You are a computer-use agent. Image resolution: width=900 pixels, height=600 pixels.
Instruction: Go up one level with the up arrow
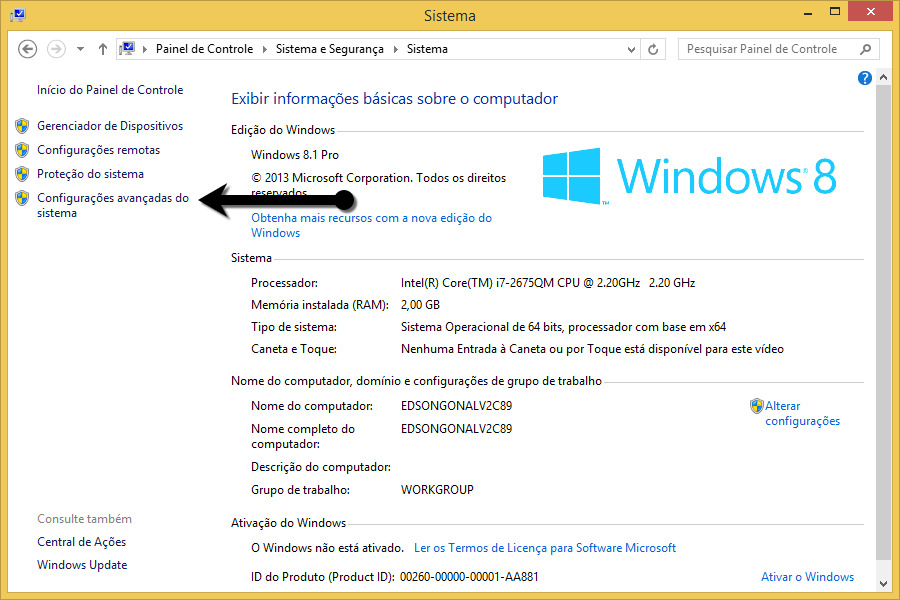coord(102,48)
